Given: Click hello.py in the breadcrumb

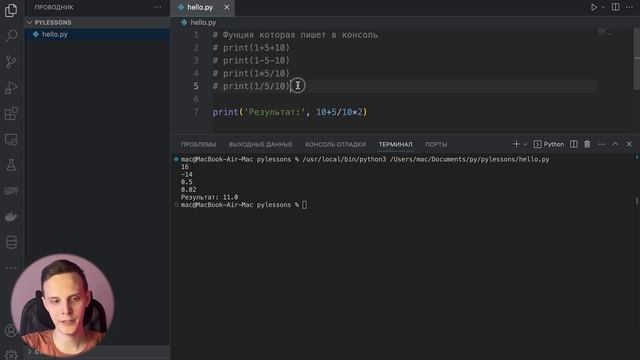Looking at the screenshot, I should pyautogui.click(x=203, y=22).
